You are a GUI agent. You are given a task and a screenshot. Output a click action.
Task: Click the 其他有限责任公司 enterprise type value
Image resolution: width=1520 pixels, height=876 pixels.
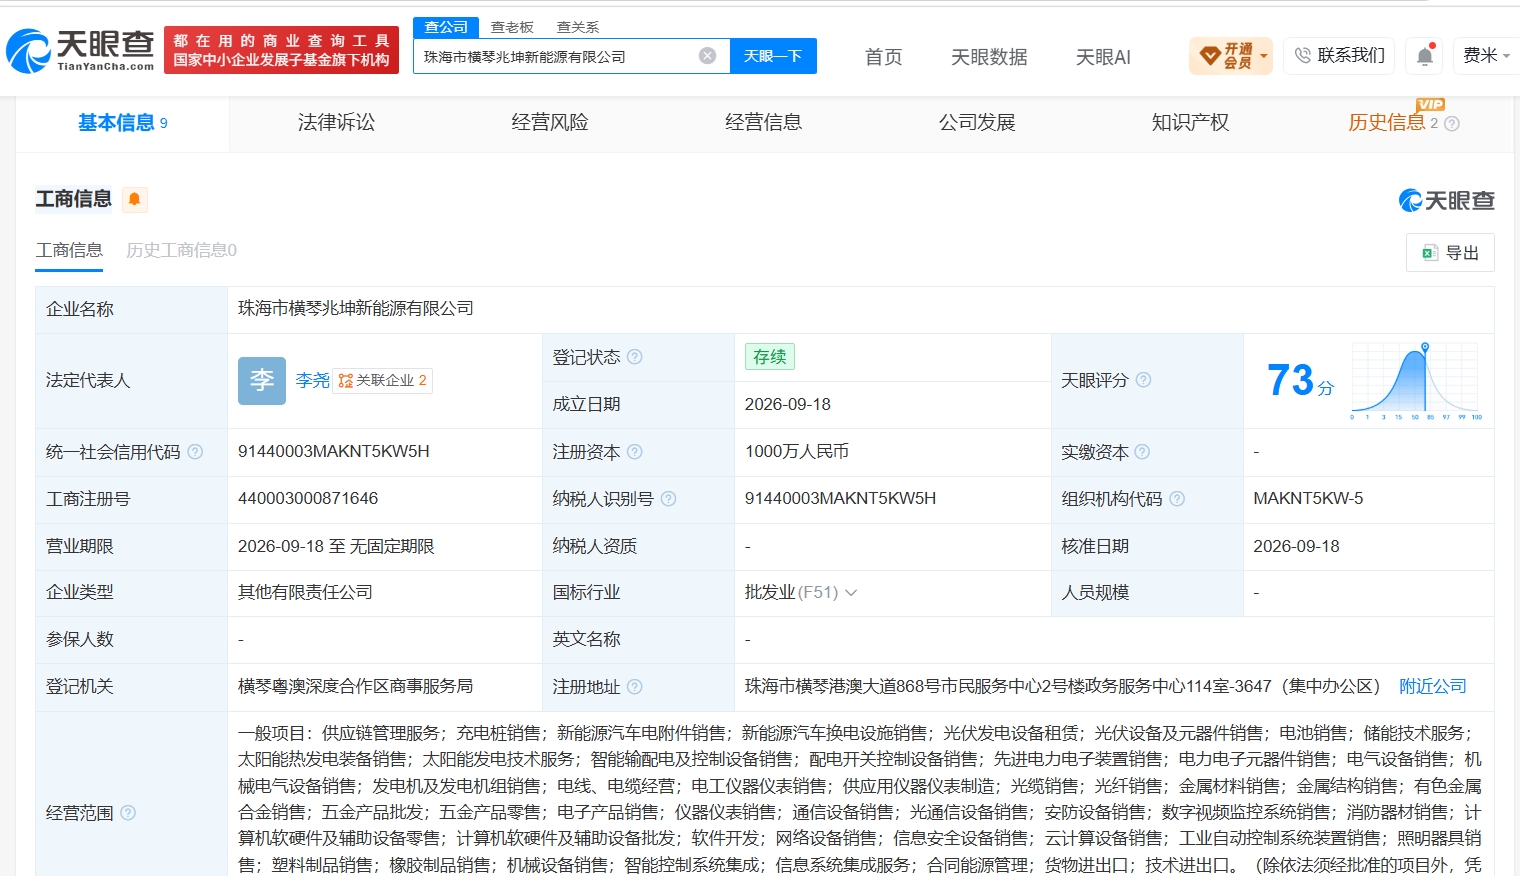coord(305,592)
